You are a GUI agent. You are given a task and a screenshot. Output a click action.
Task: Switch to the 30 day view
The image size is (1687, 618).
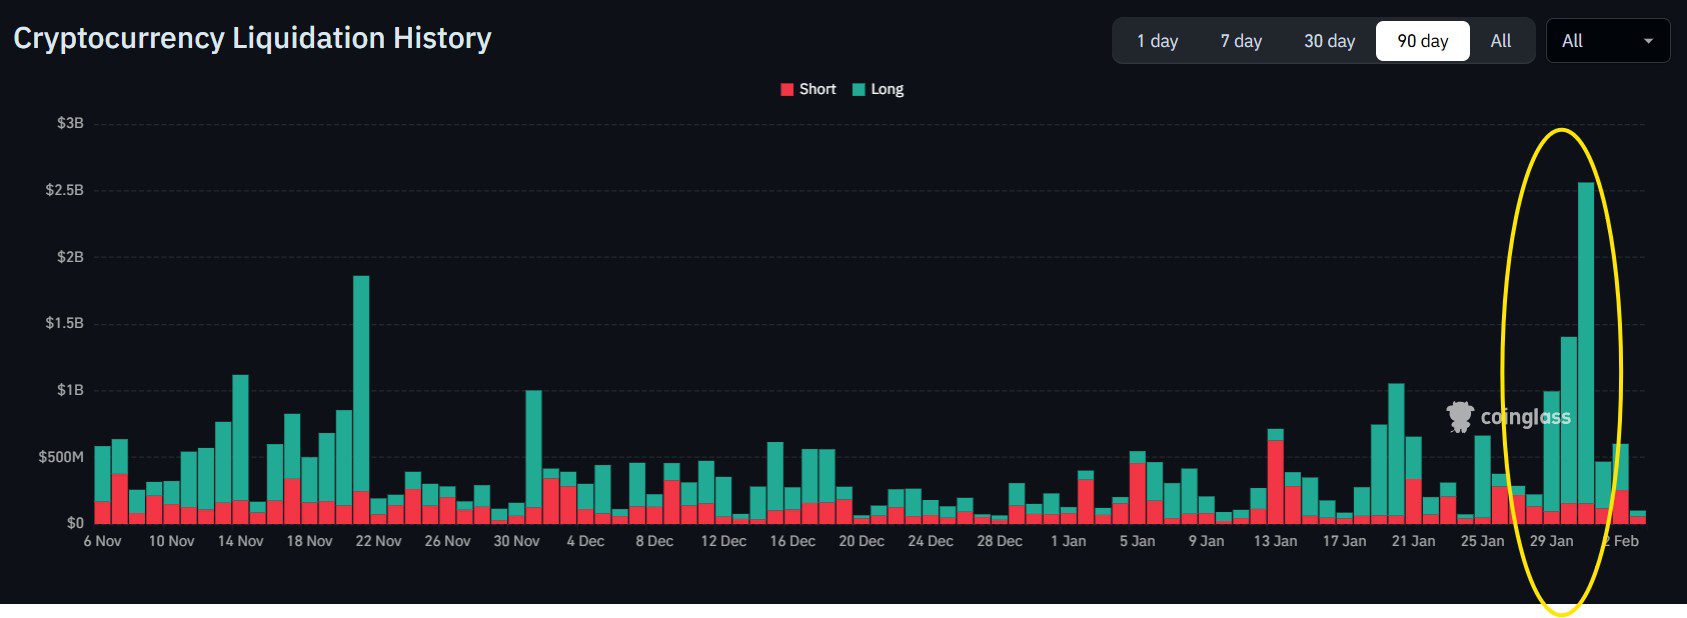[1329, 41]
